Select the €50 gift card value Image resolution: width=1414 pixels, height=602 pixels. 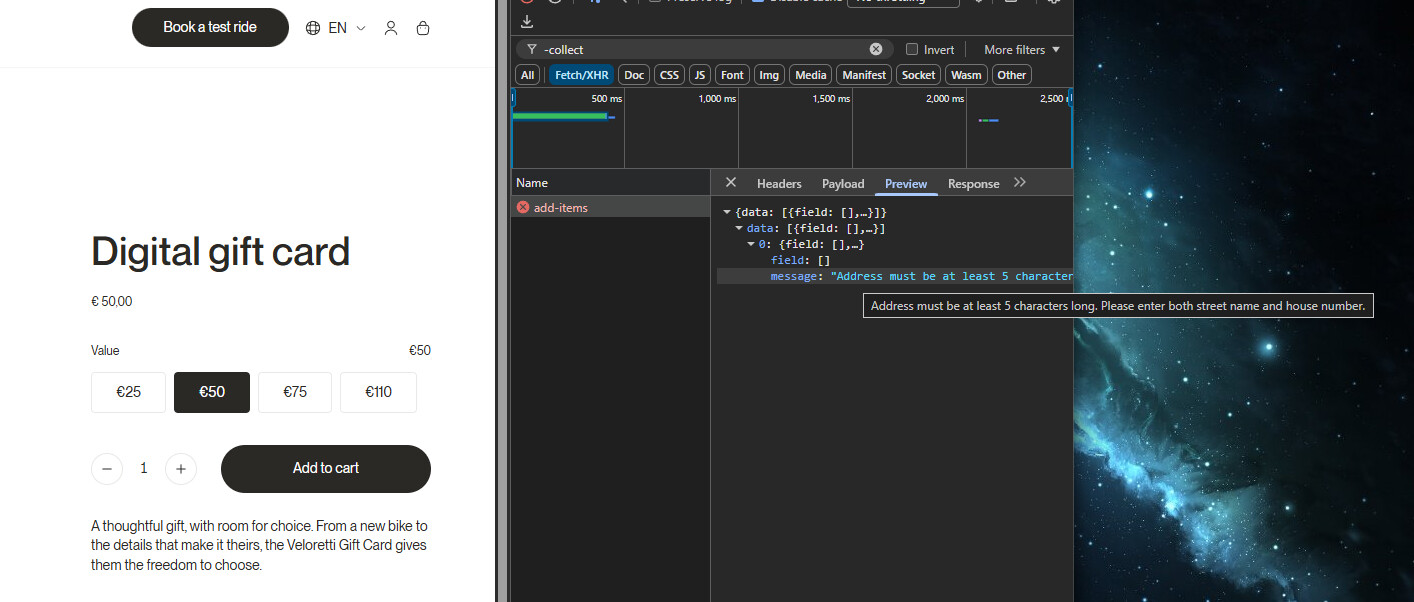click(212, 392)
